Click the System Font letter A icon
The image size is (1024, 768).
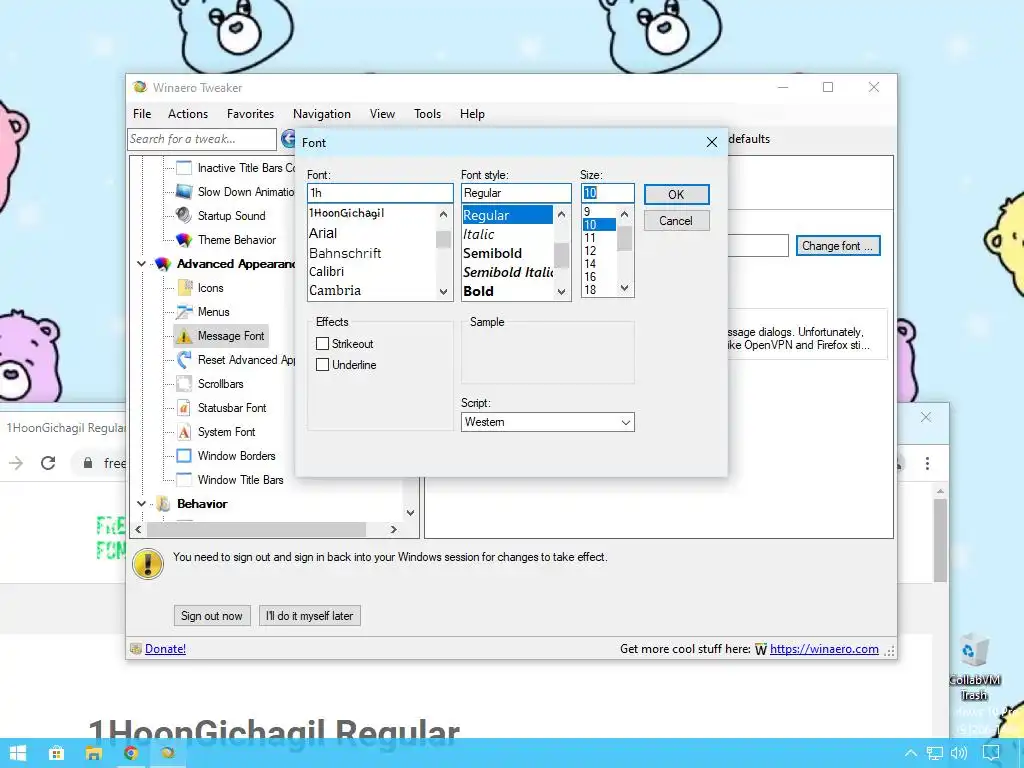point(184,432)
